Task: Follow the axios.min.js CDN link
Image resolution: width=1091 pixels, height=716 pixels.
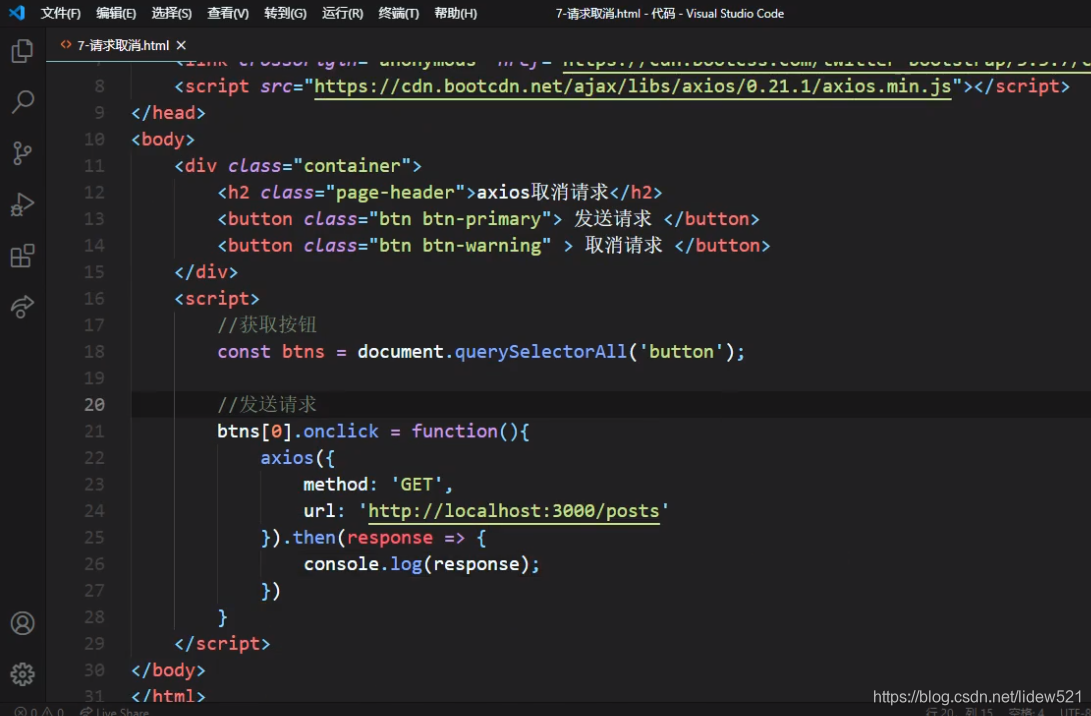Action: pyautogui.click(x=632, y=86)
